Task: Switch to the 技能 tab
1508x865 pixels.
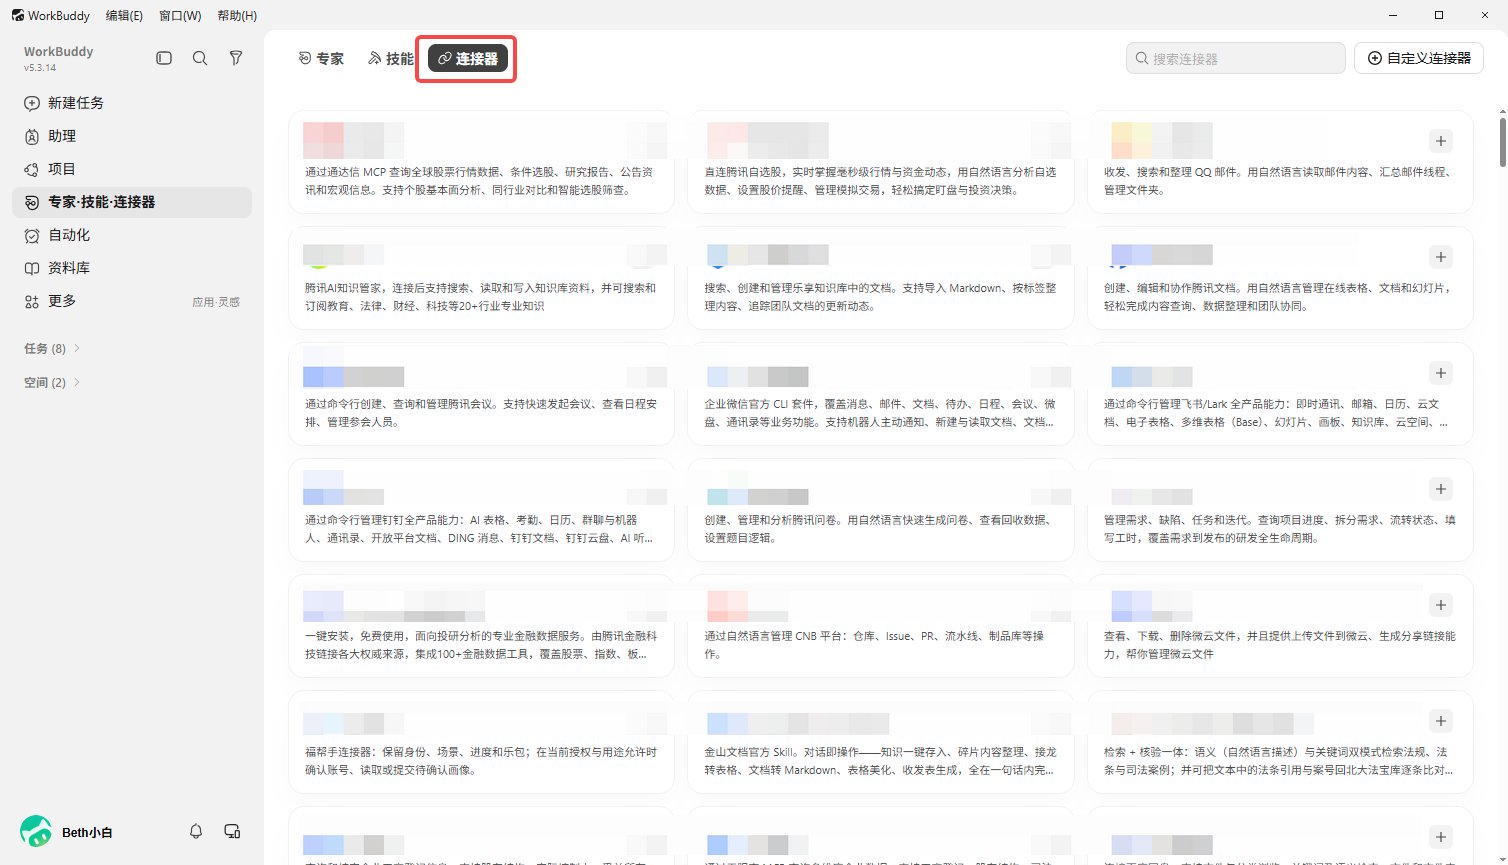Action: (390, 59)
